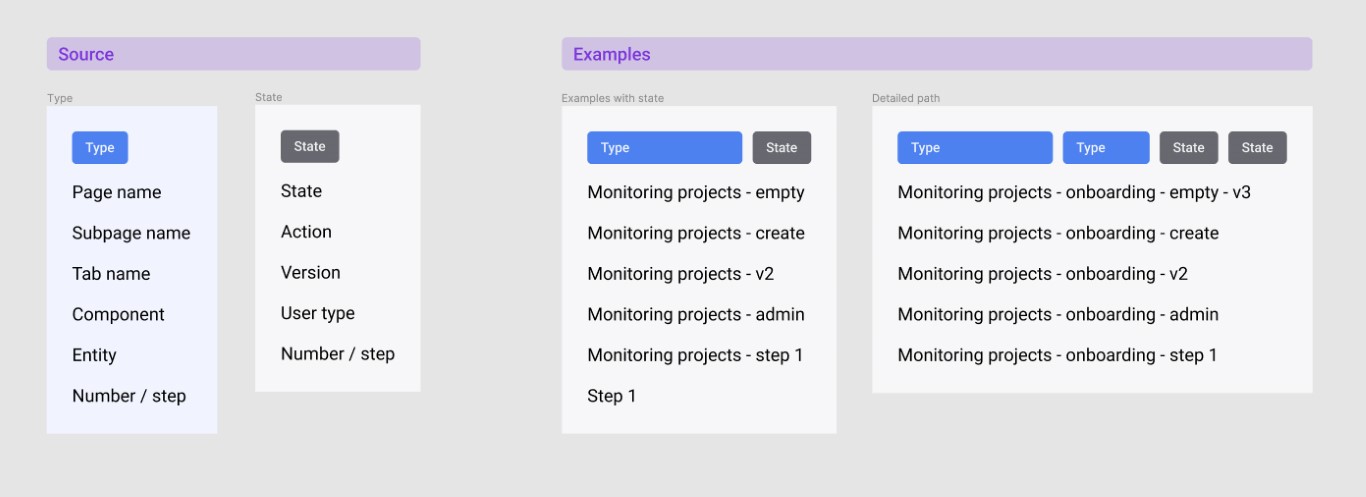Select the 'Version' text in State frame
Viewport: 1366px width, 497px height.
click(x=310, y=272)
